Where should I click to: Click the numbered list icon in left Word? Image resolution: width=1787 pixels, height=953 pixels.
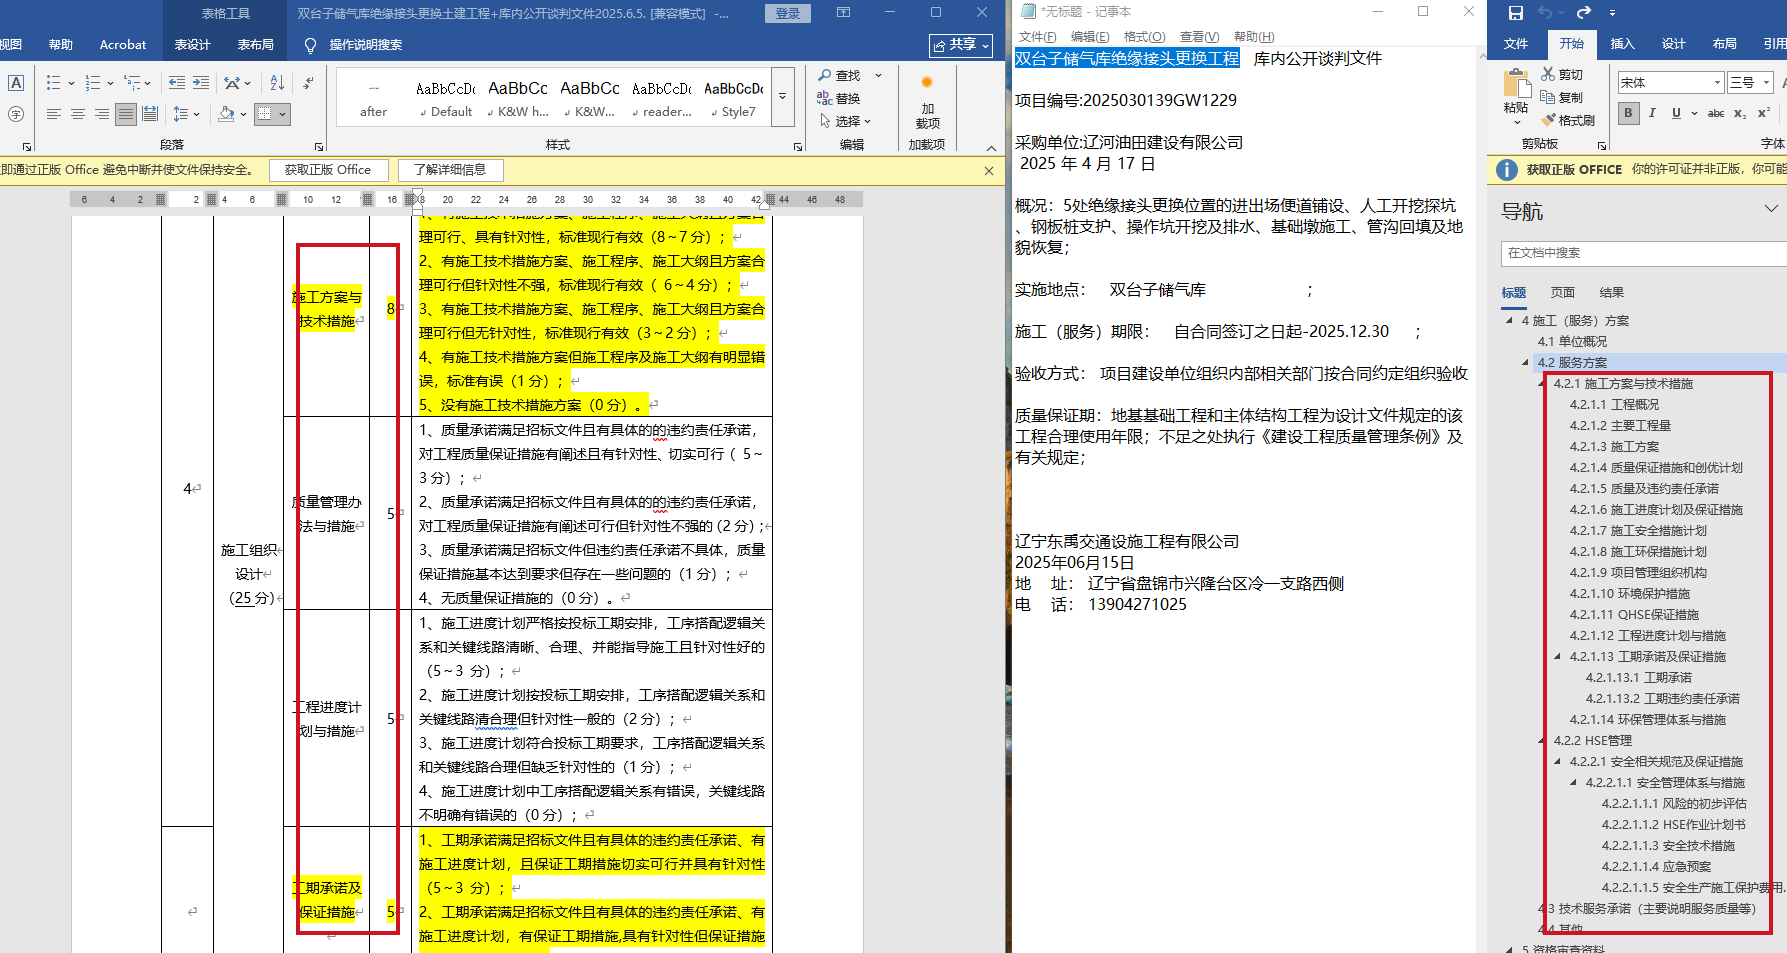pos(93,83)
